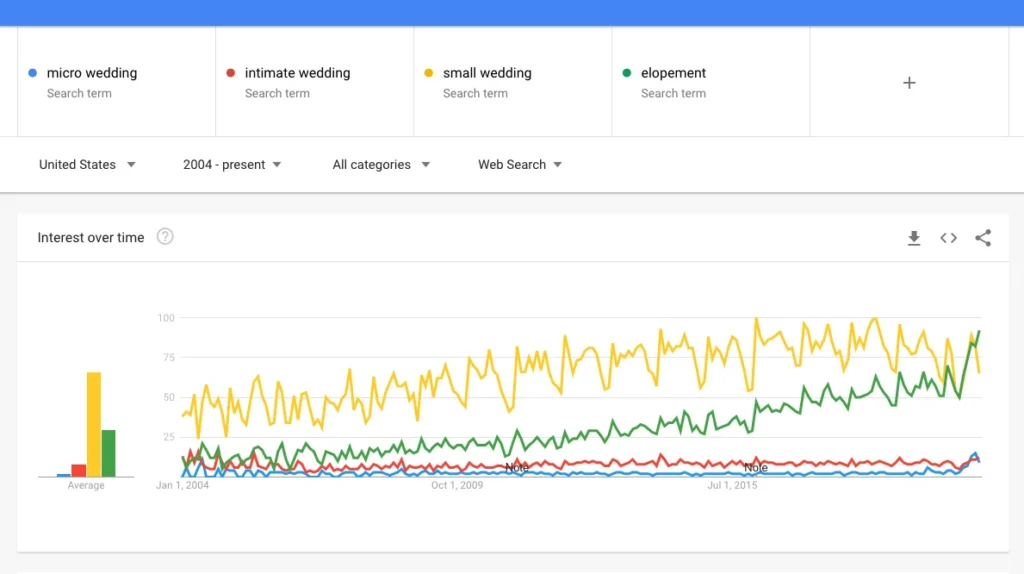Image resolution: width=1024 pixels, height=574 pixels.
Task: Add a comparison term with plus icon
Action: [909, 83]
